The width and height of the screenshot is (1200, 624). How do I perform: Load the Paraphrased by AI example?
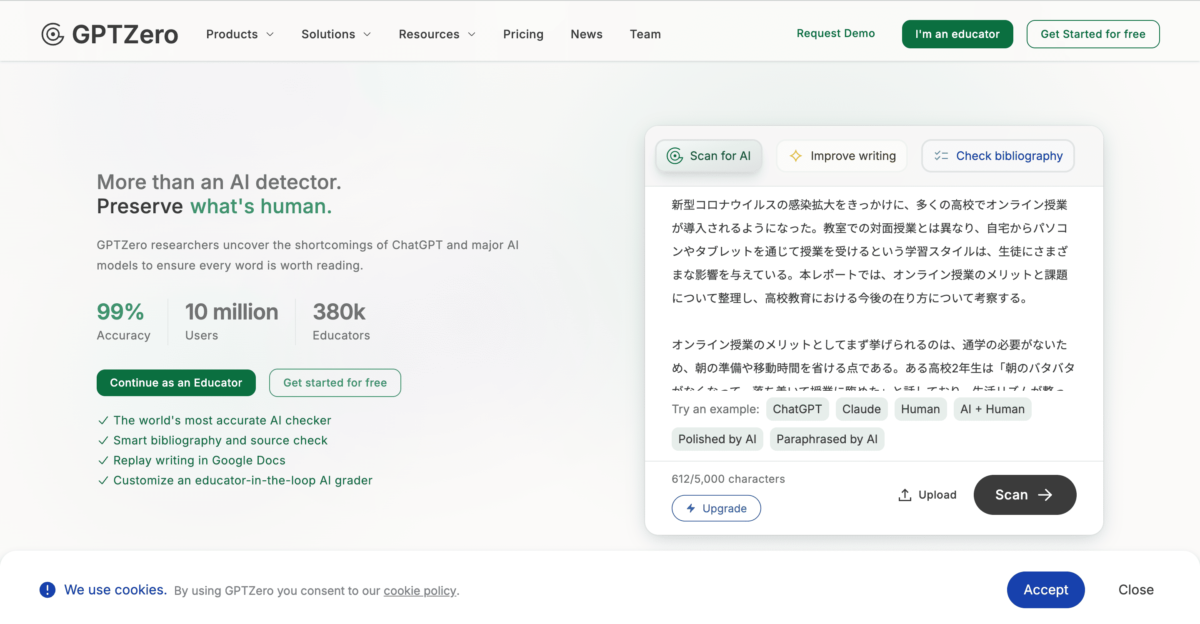827,439
